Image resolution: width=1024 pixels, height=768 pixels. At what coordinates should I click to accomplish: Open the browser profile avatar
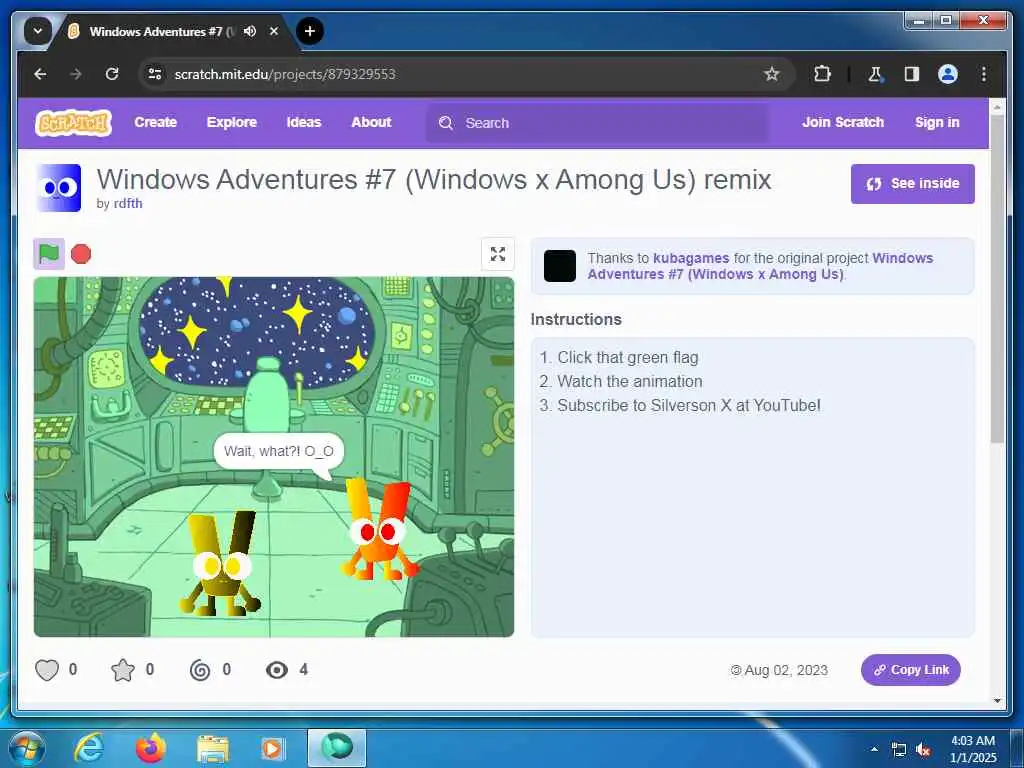coord(948,74)
